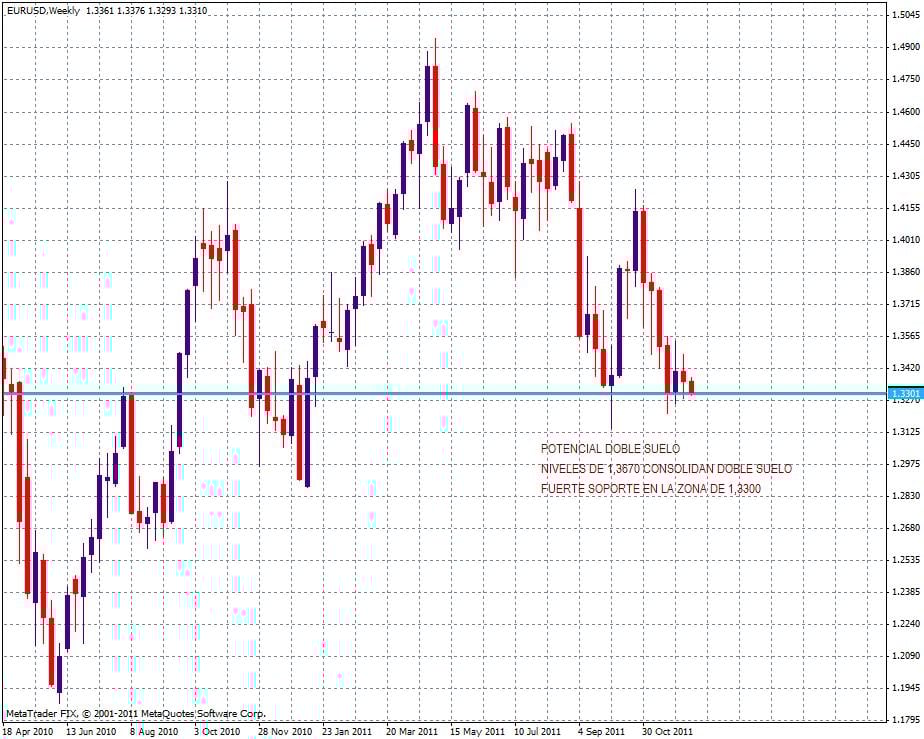The height and width of the screenshot is (739, 924).
Task: Click the lowest candlestick near 1.1945
Action: click(x=59, y=671)
